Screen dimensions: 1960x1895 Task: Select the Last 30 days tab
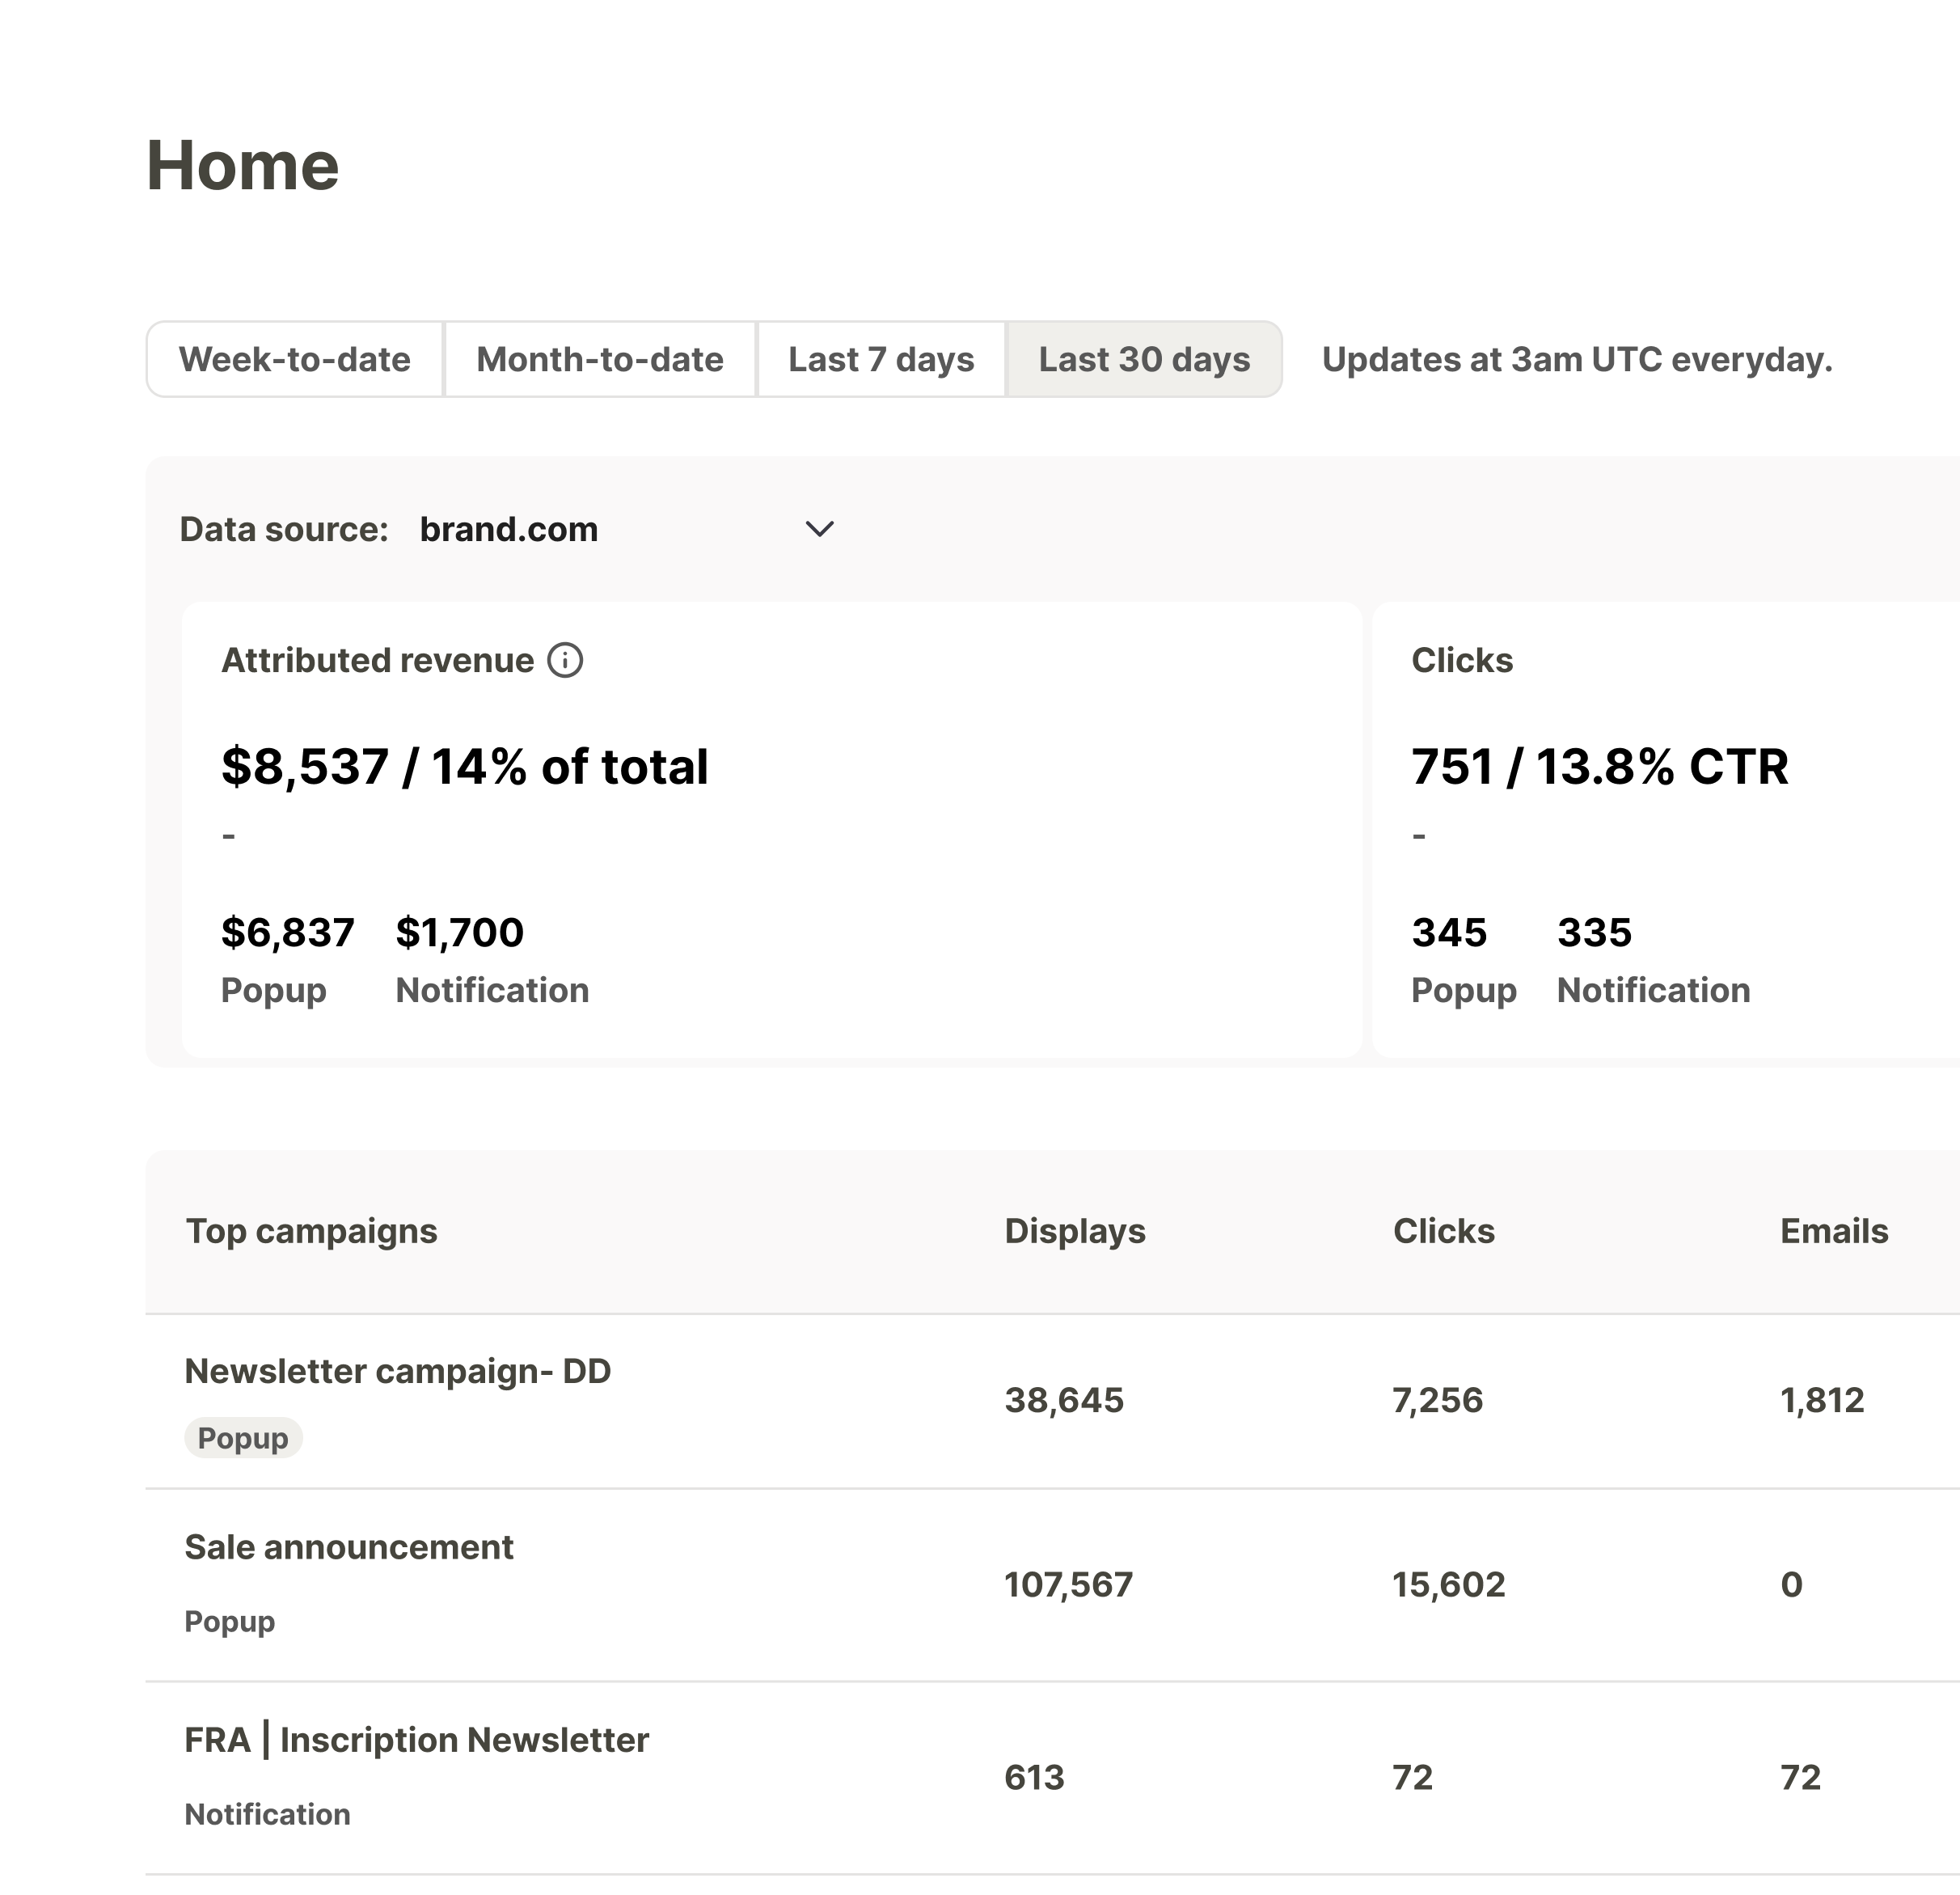coord(1143,359)
